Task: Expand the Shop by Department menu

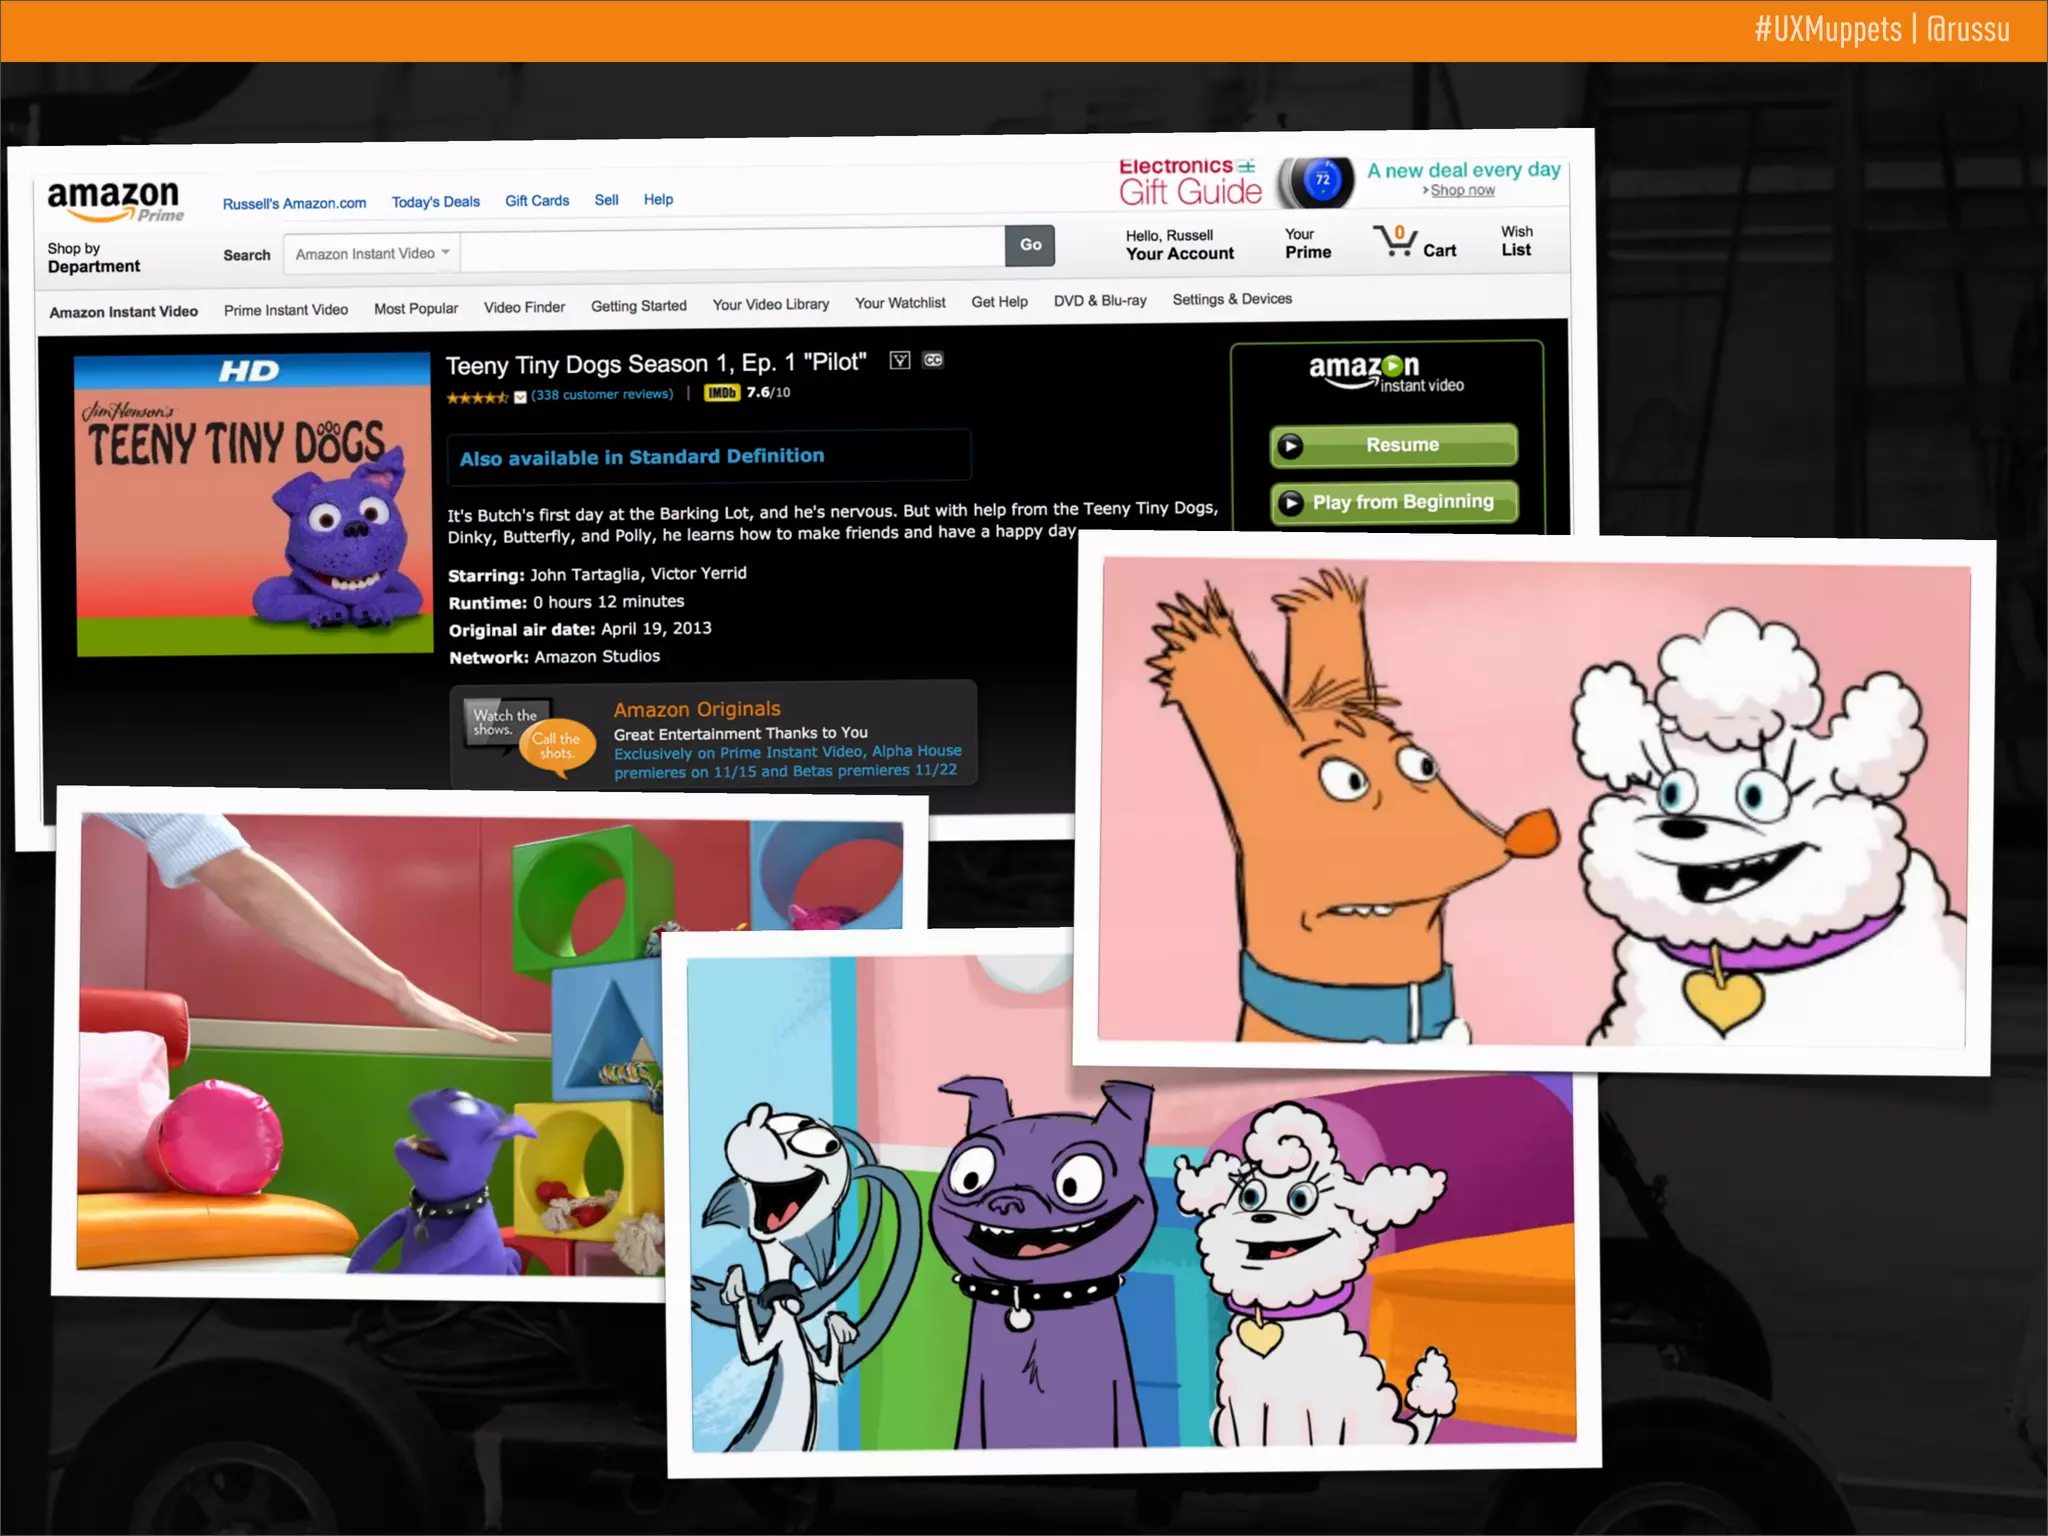Action: (93, 258)
